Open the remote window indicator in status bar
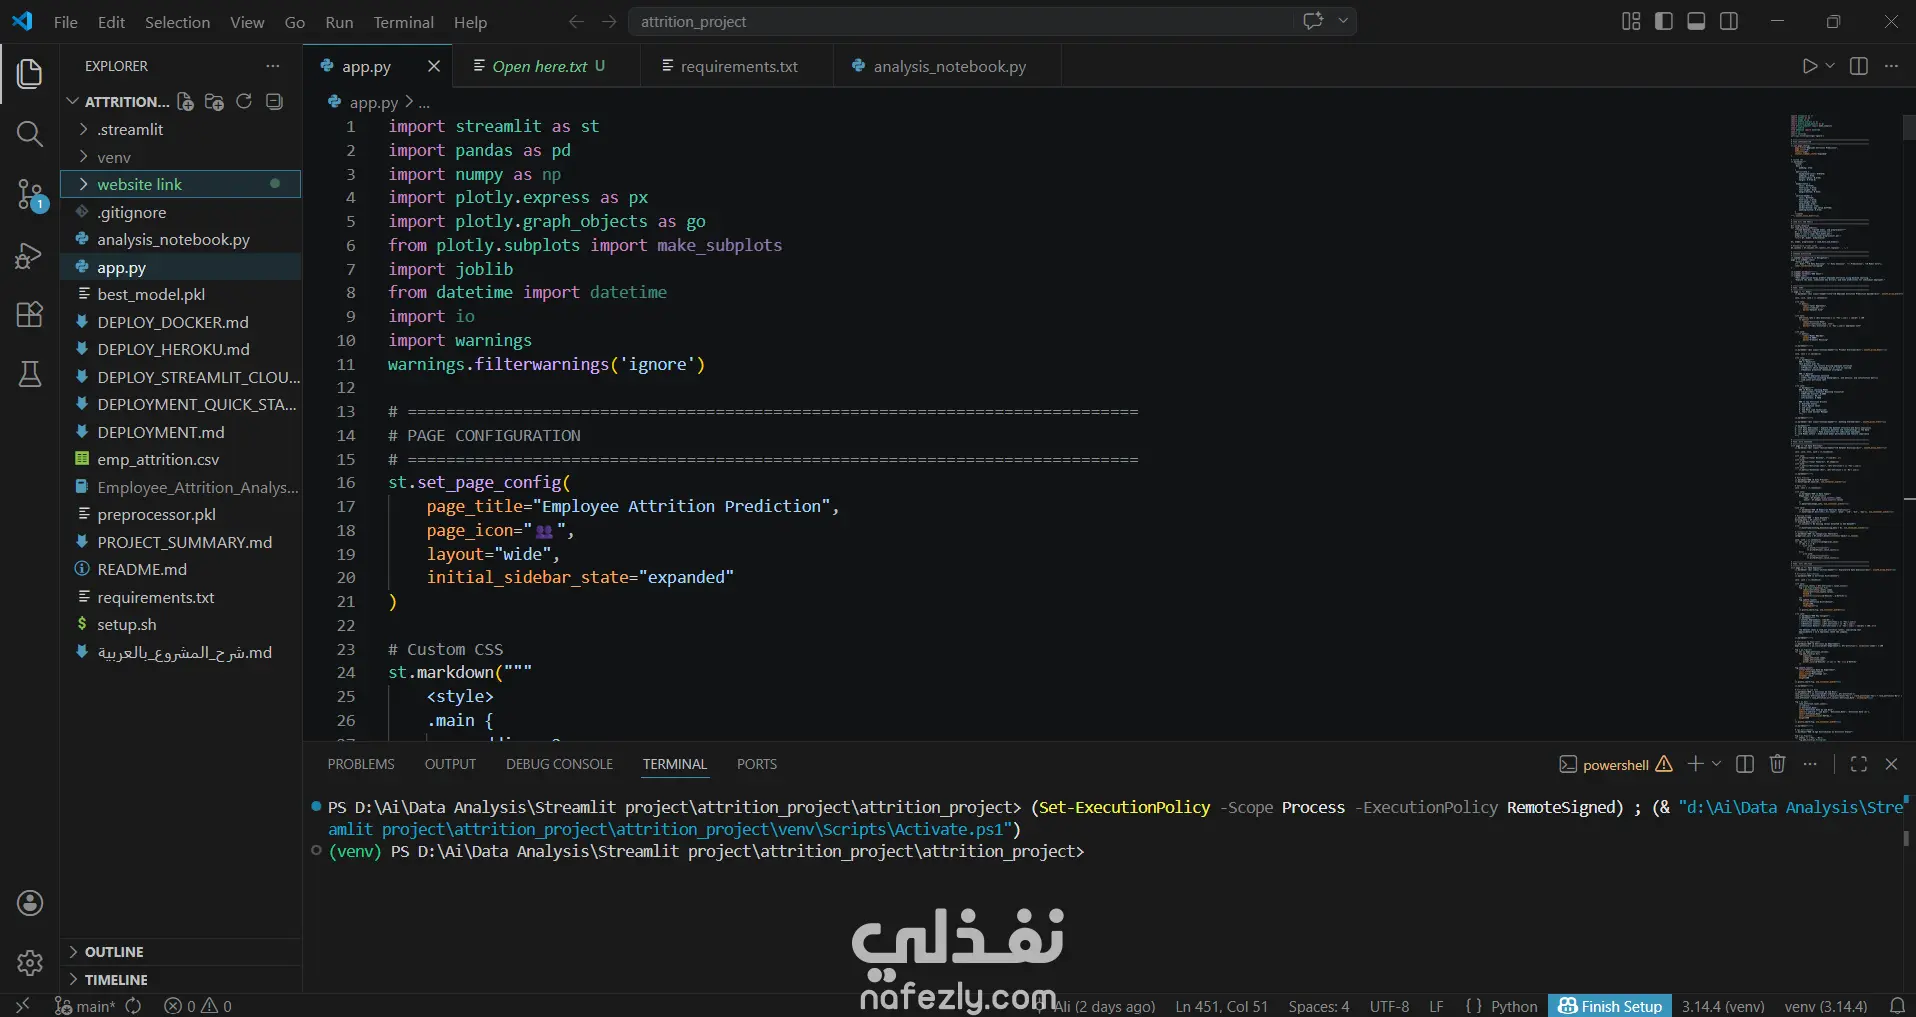Screen dimensions: 1916x1017 pos(23,1006)
